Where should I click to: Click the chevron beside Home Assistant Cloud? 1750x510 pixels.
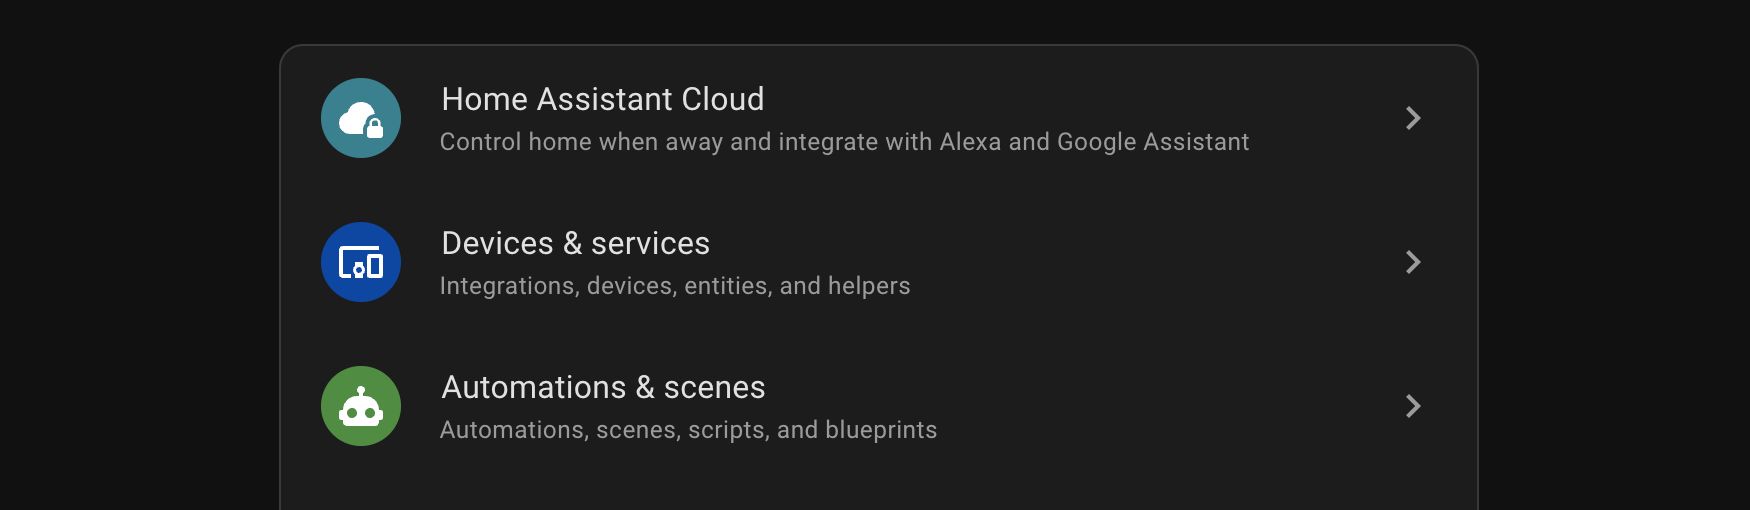[1412, 118]
